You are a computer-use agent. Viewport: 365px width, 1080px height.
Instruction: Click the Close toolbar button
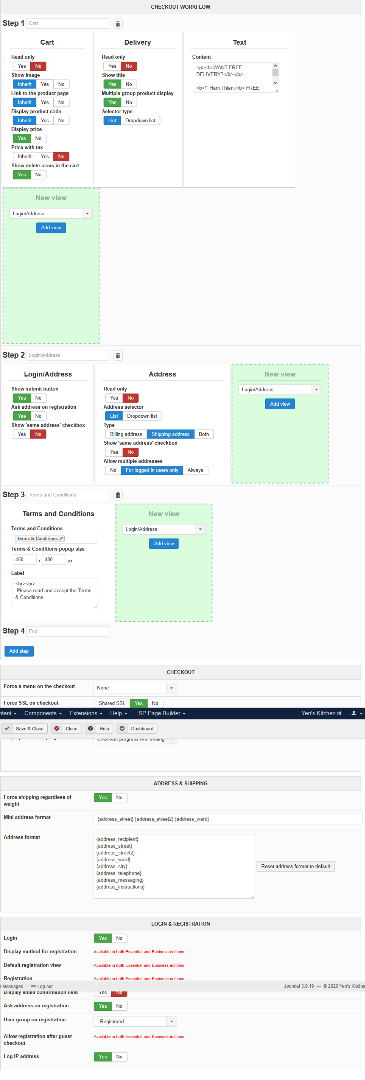(67, 728)
